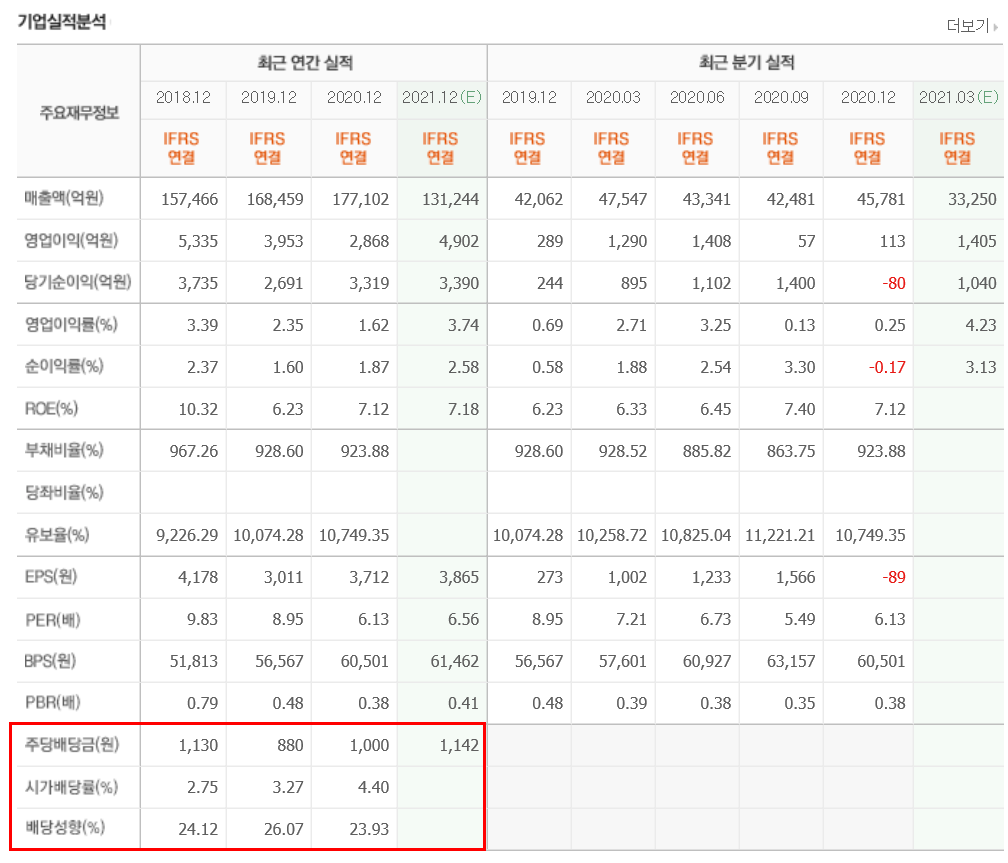Screen dimensions: 1008x863
Task: Open the 더보기 link
Action: pyautogui.click(x=968, y=26)
